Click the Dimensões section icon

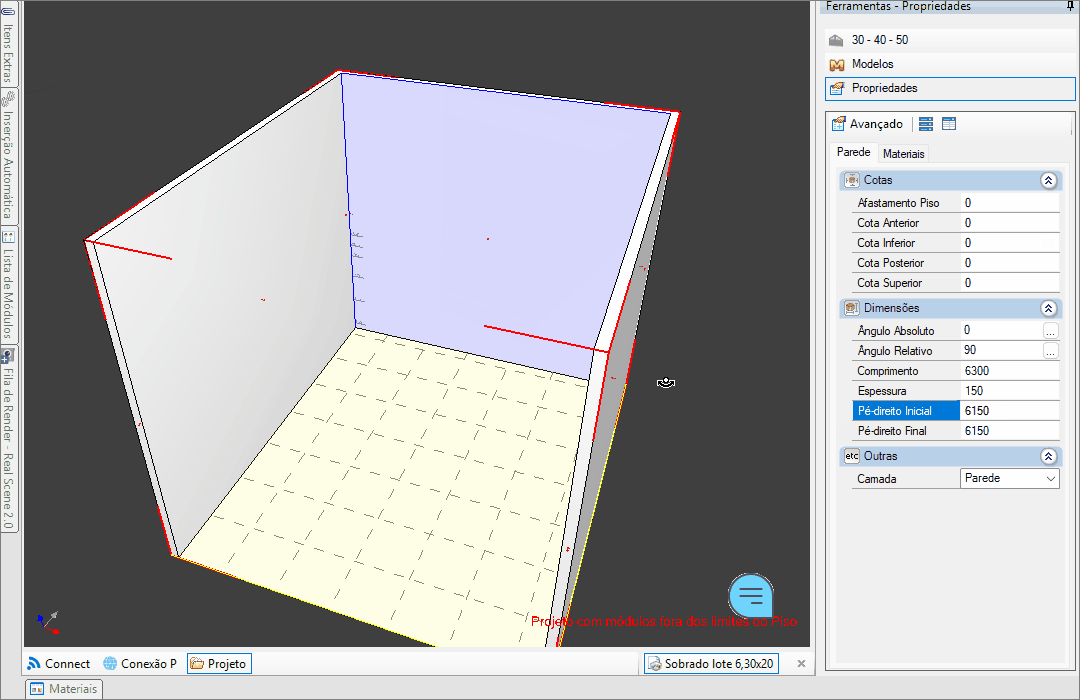852,308
